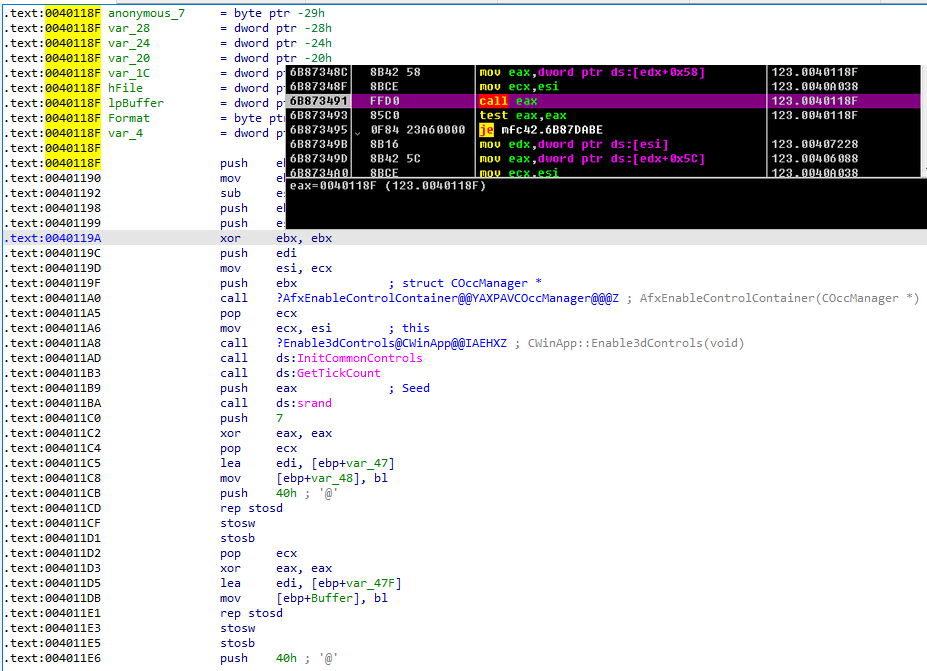Viewport: 927px width, 671px height.
Task: Click the Buffer operand in mov instruction
Action: 332,598
